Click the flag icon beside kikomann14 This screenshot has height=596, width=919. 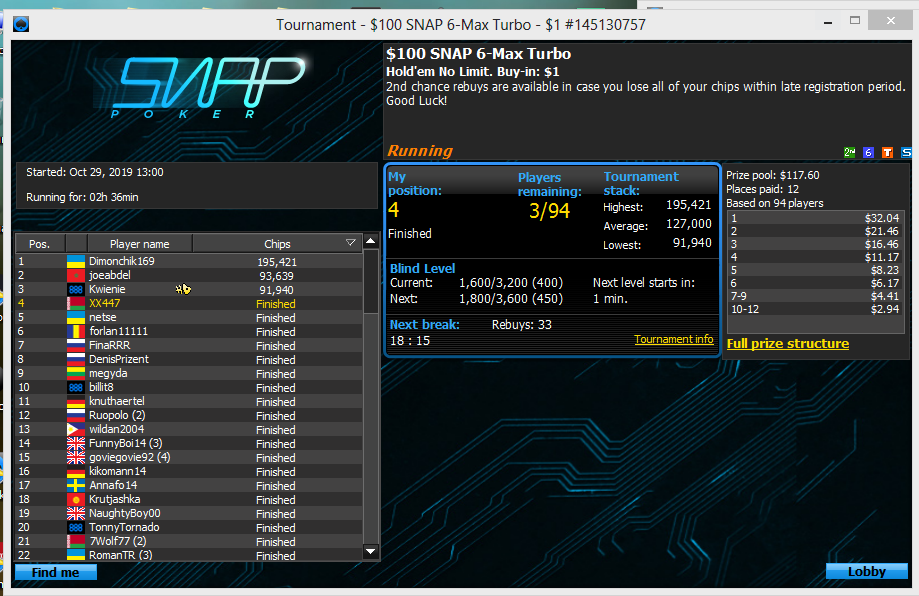coord(76,472)
